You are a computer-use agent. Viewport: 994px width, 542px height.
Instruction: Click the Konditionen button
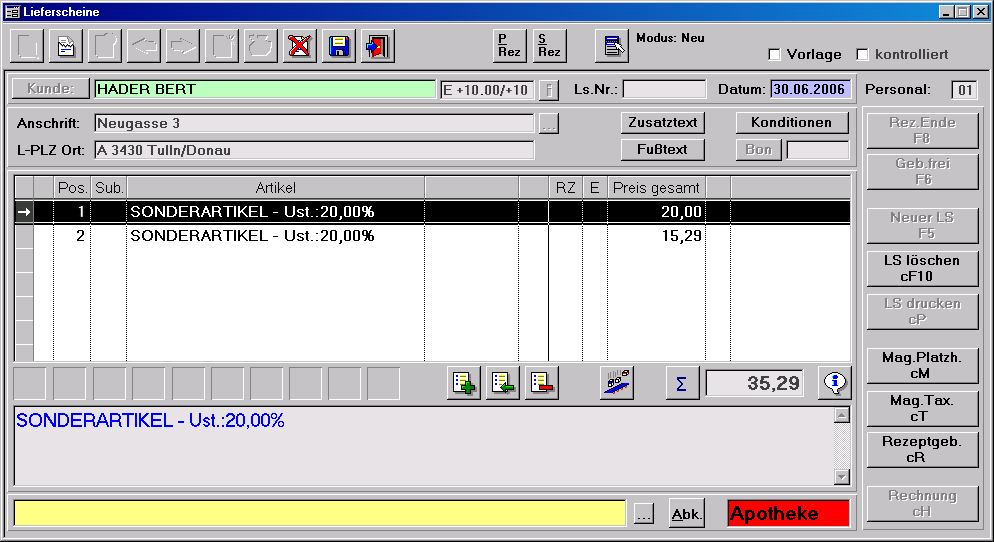click(792, 123)
